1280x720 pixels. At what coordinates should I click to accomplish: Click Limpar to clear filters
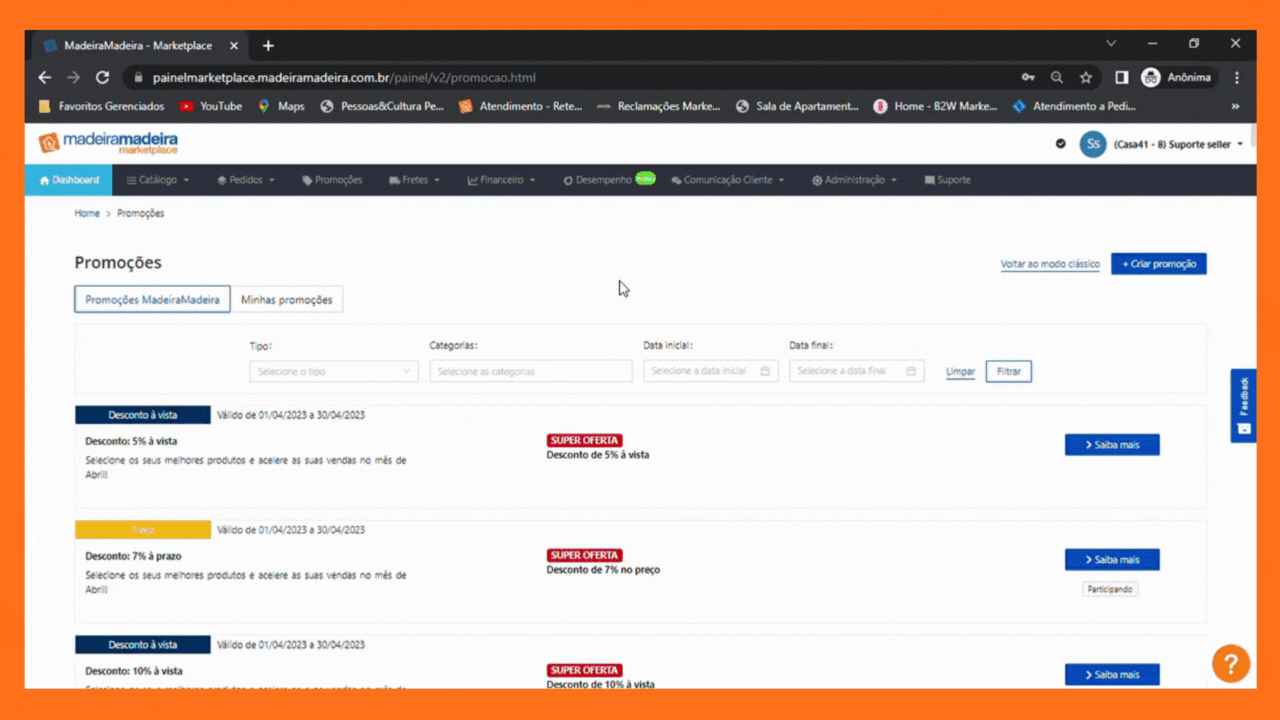960,371
